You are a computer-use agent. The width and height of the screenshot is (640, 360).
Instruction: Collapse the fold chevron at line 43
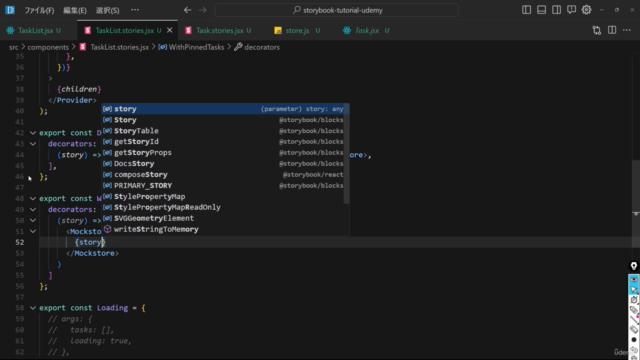click(x=33, y=144)
